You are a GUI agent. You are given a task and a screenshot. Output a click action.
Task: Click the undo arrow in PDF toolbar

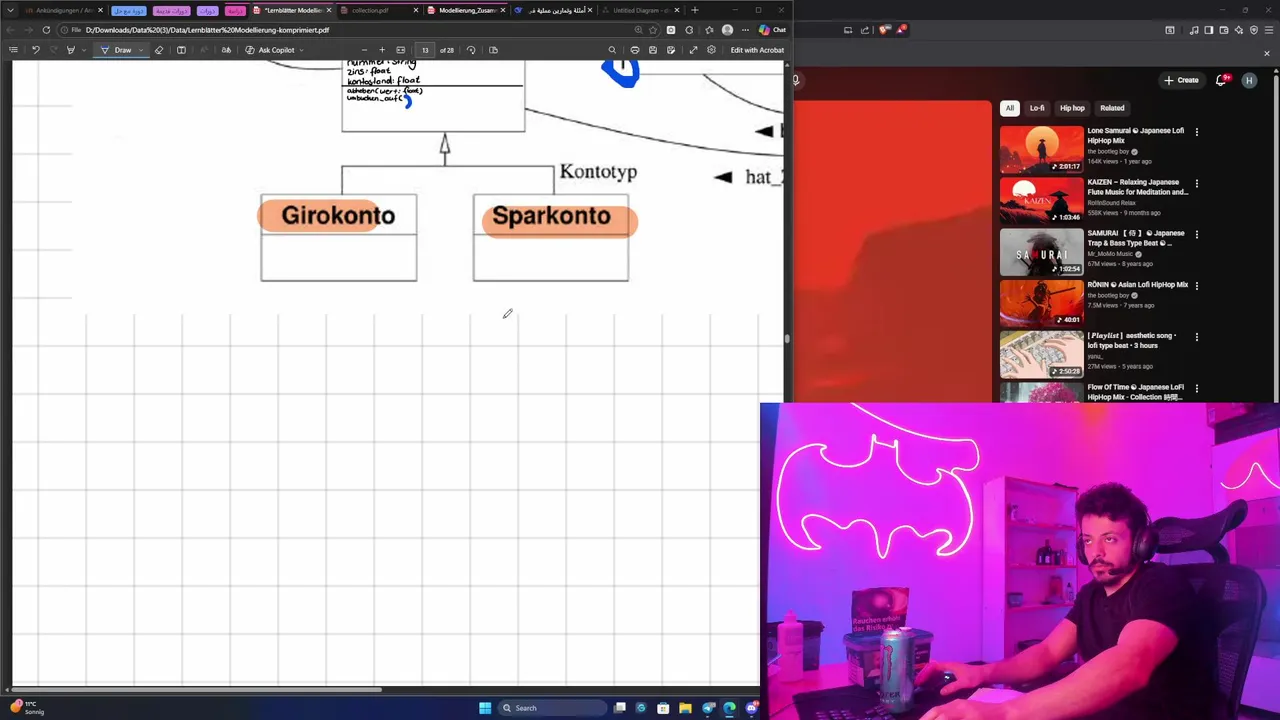coord(36,50)
